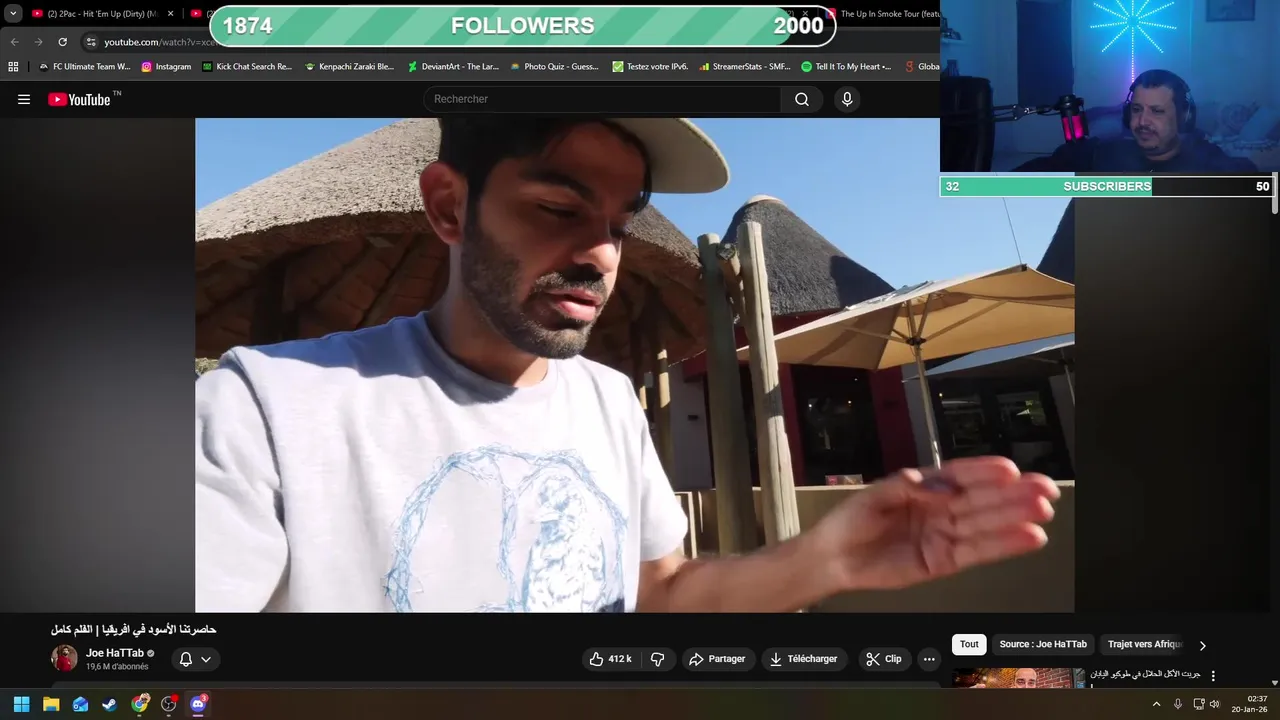Screen dimensions: 1280x720
Task: Open the browser apps grid icon
Action: point(13,67)
